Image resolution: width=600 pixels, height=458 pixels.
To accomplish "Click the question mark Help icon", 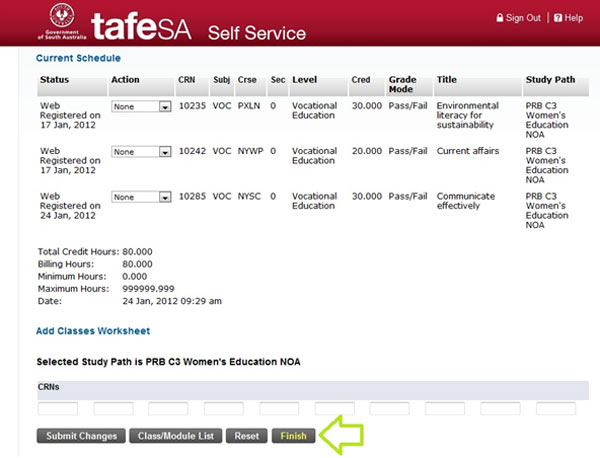I will coord(558,18).
